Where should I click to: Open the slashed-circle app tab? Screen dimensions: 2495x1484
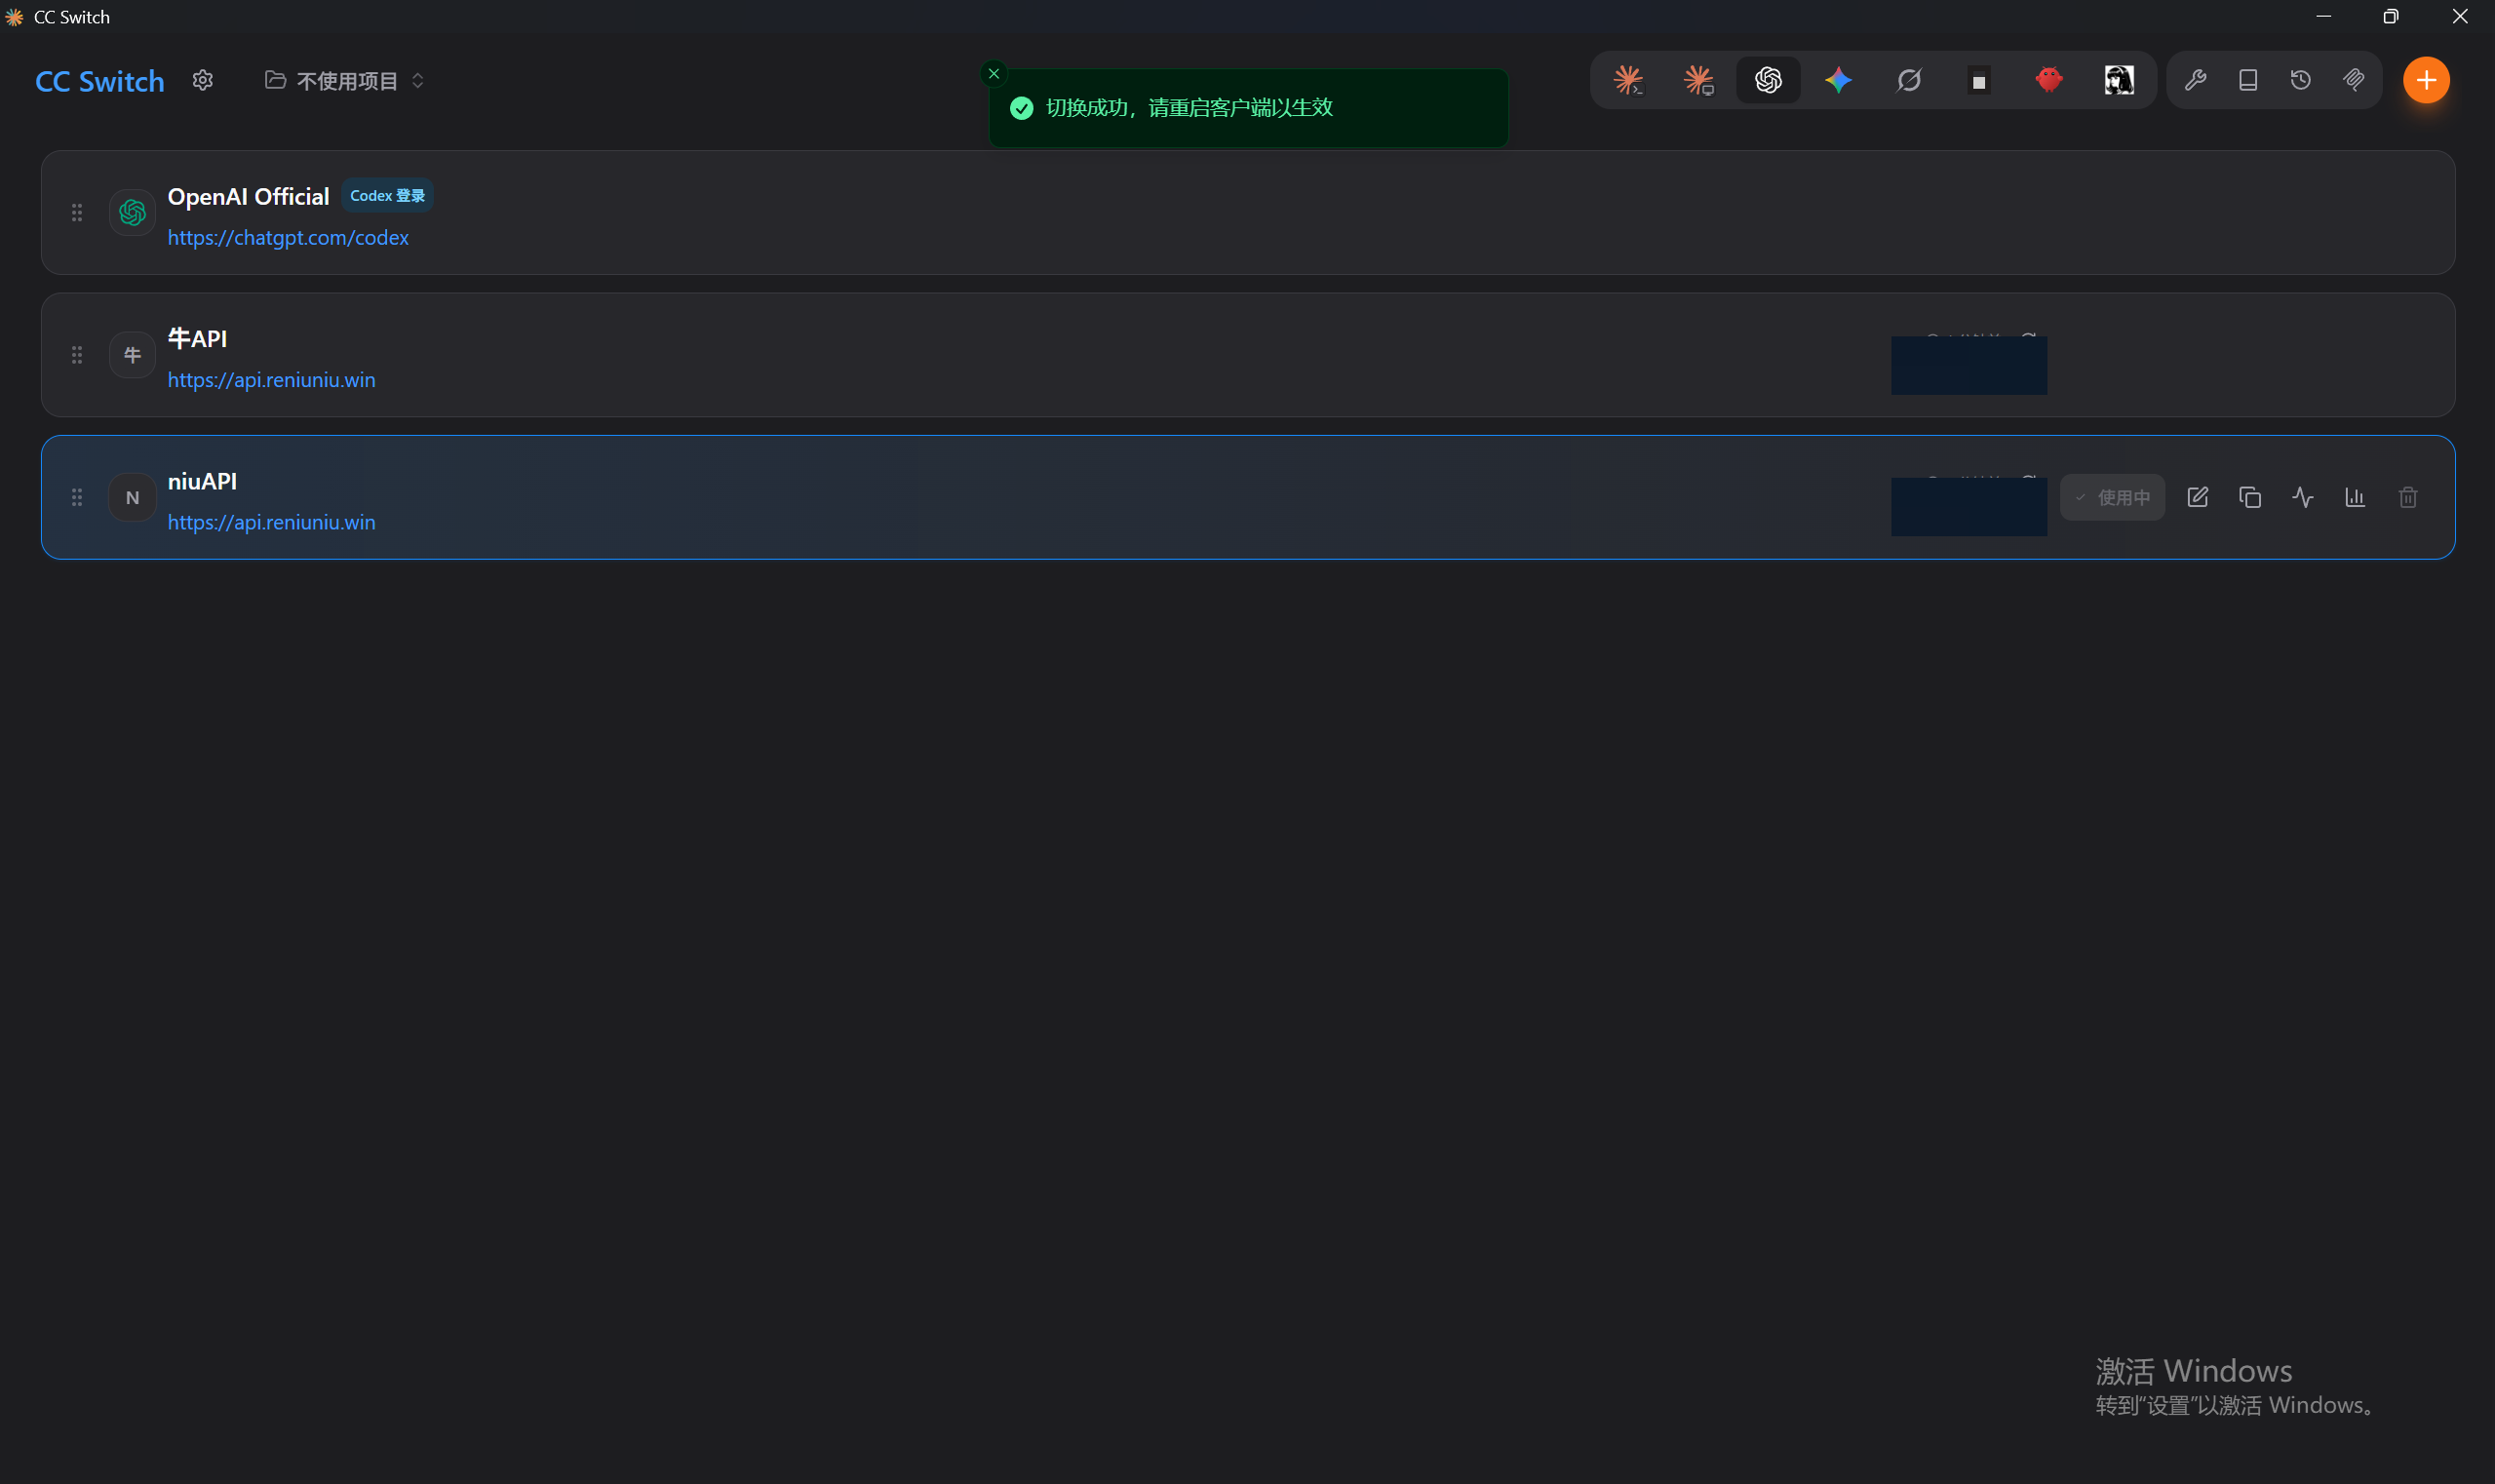[x=1908, y=80]
